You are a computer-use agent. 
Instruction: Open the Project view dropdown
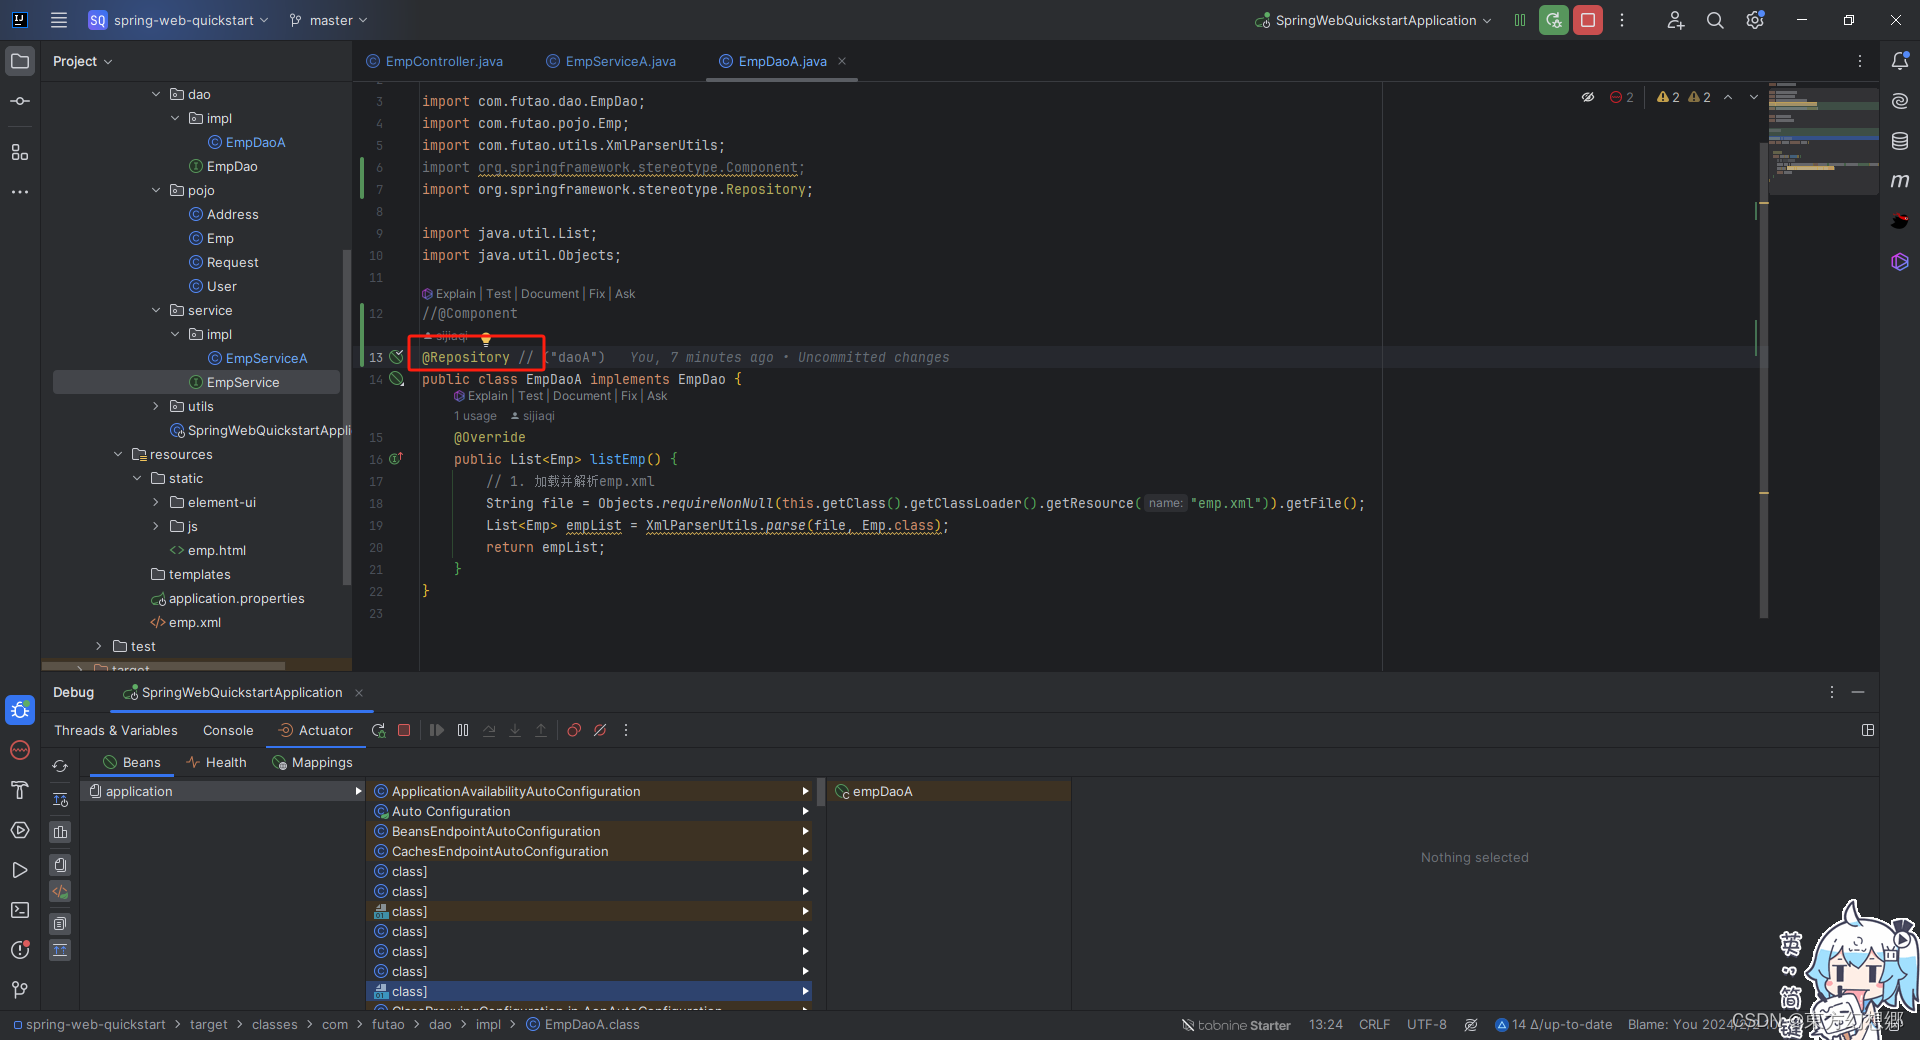point(83,61)
